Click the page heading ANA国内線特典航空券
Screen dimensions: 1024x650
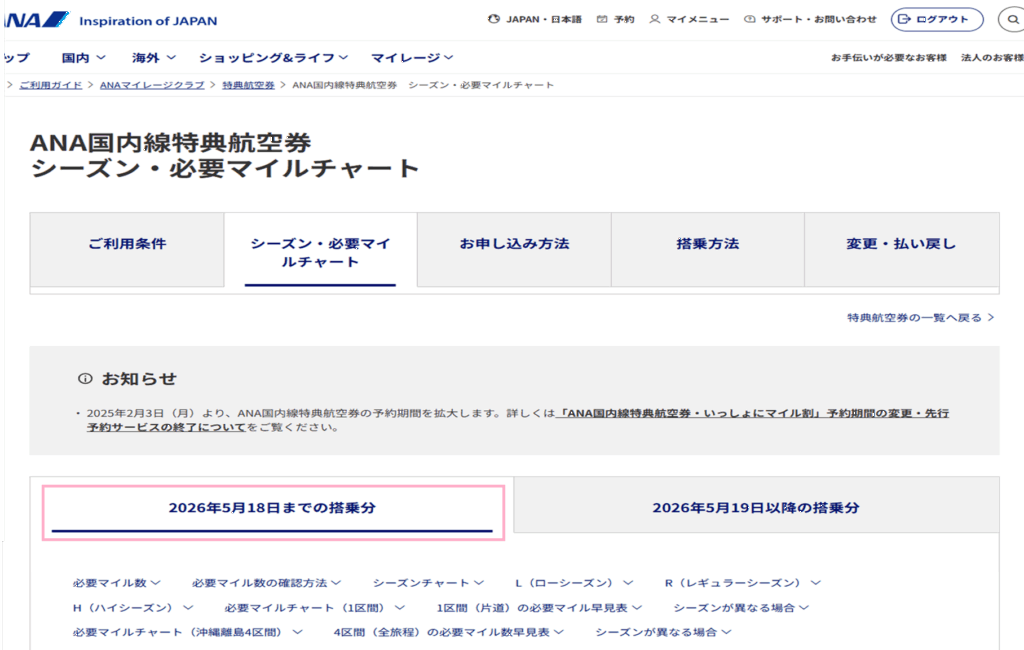point(170,143)
